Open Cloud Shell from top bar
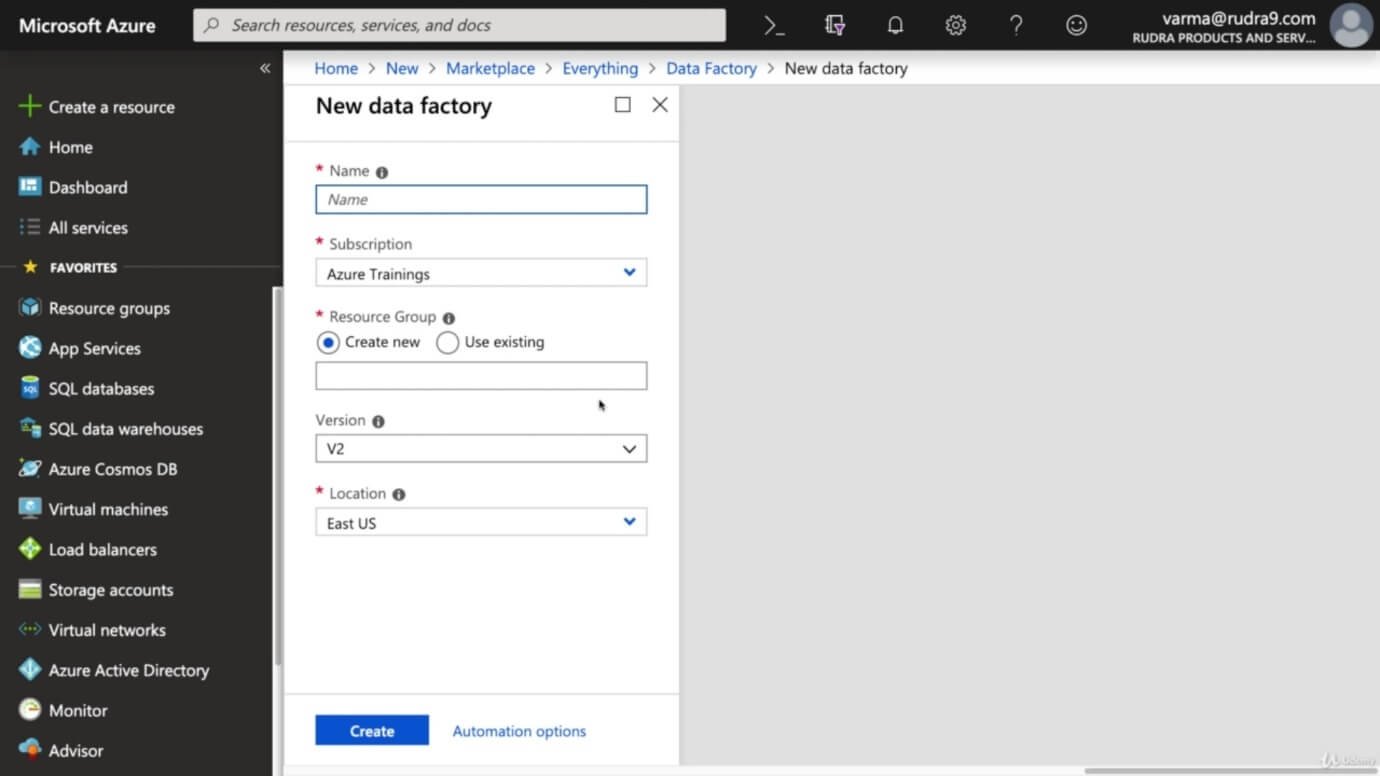 pyautogui.click(x=774, y=26)
